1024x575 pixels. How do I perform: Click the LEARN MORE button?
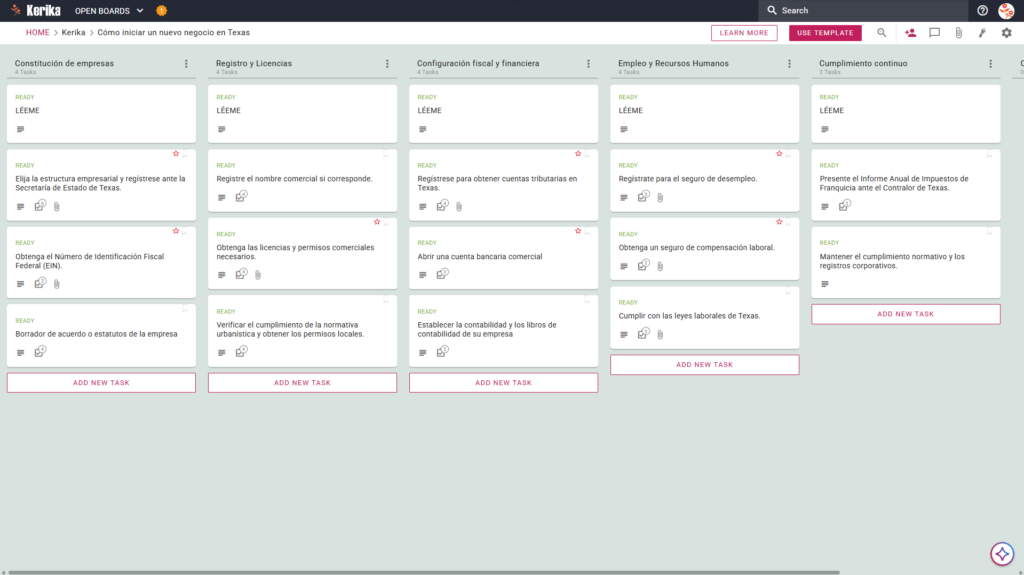[744, 33]
